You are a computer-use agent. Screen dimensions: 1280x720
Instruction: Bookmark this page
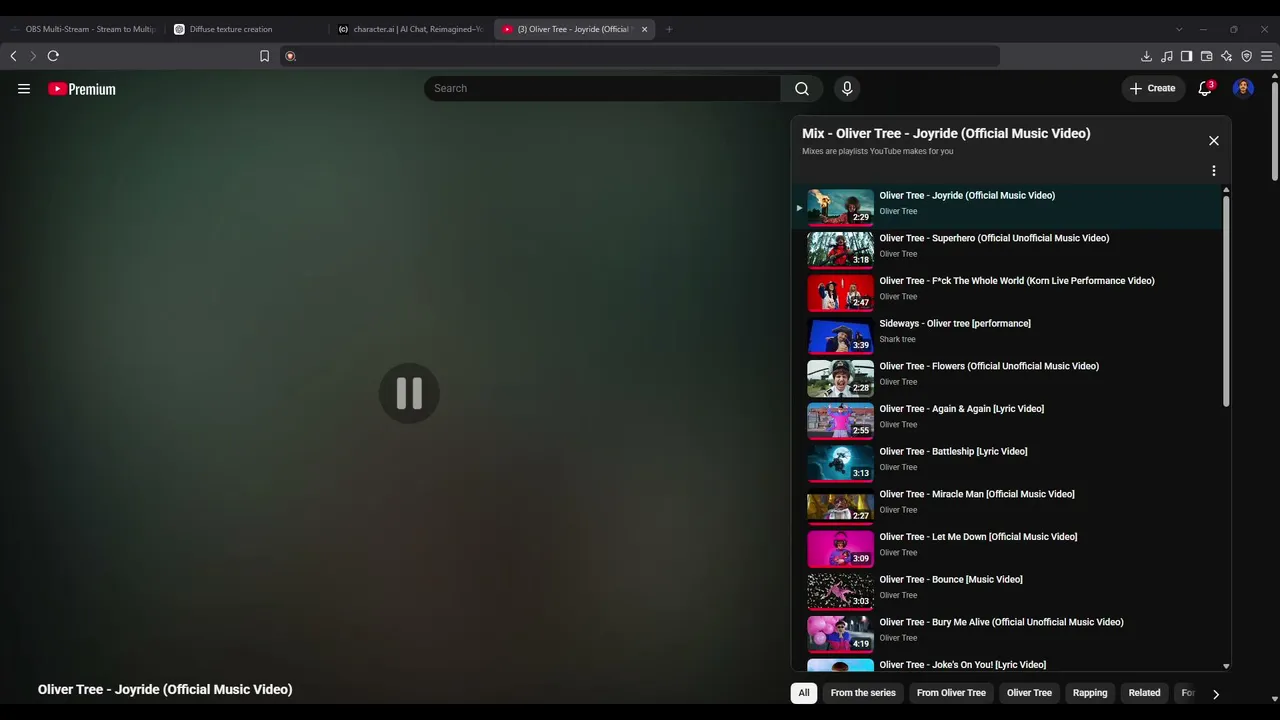(x=264, y=56)
